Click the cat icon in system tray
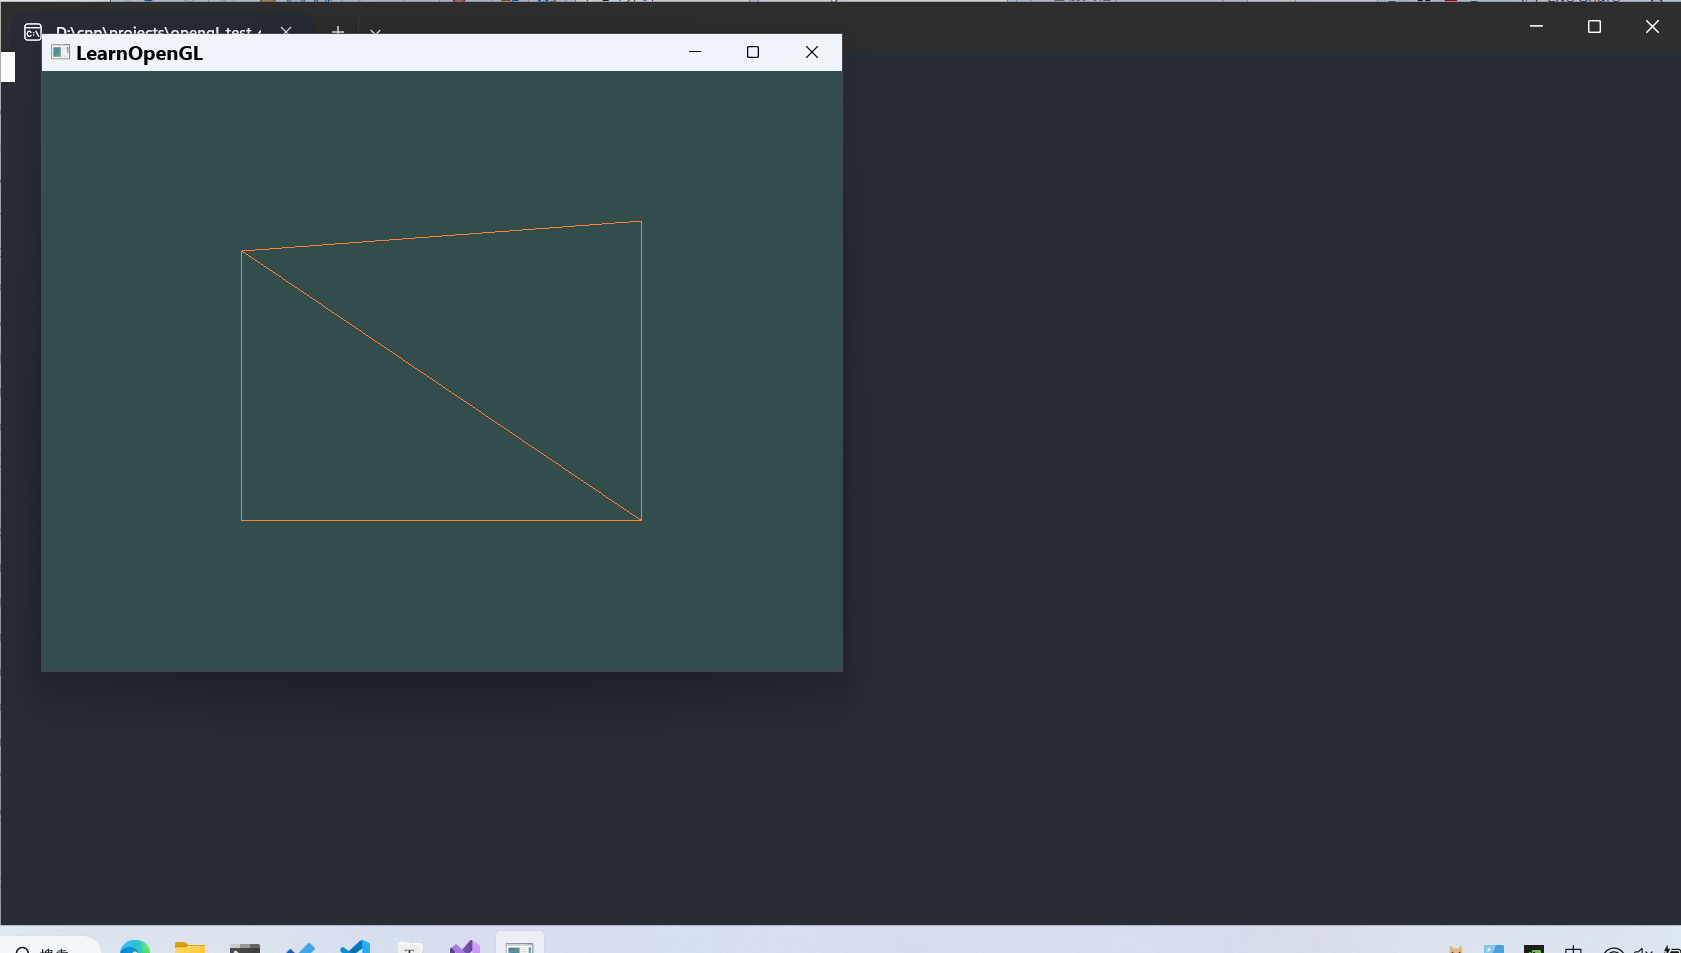 tap(1456, 948)
